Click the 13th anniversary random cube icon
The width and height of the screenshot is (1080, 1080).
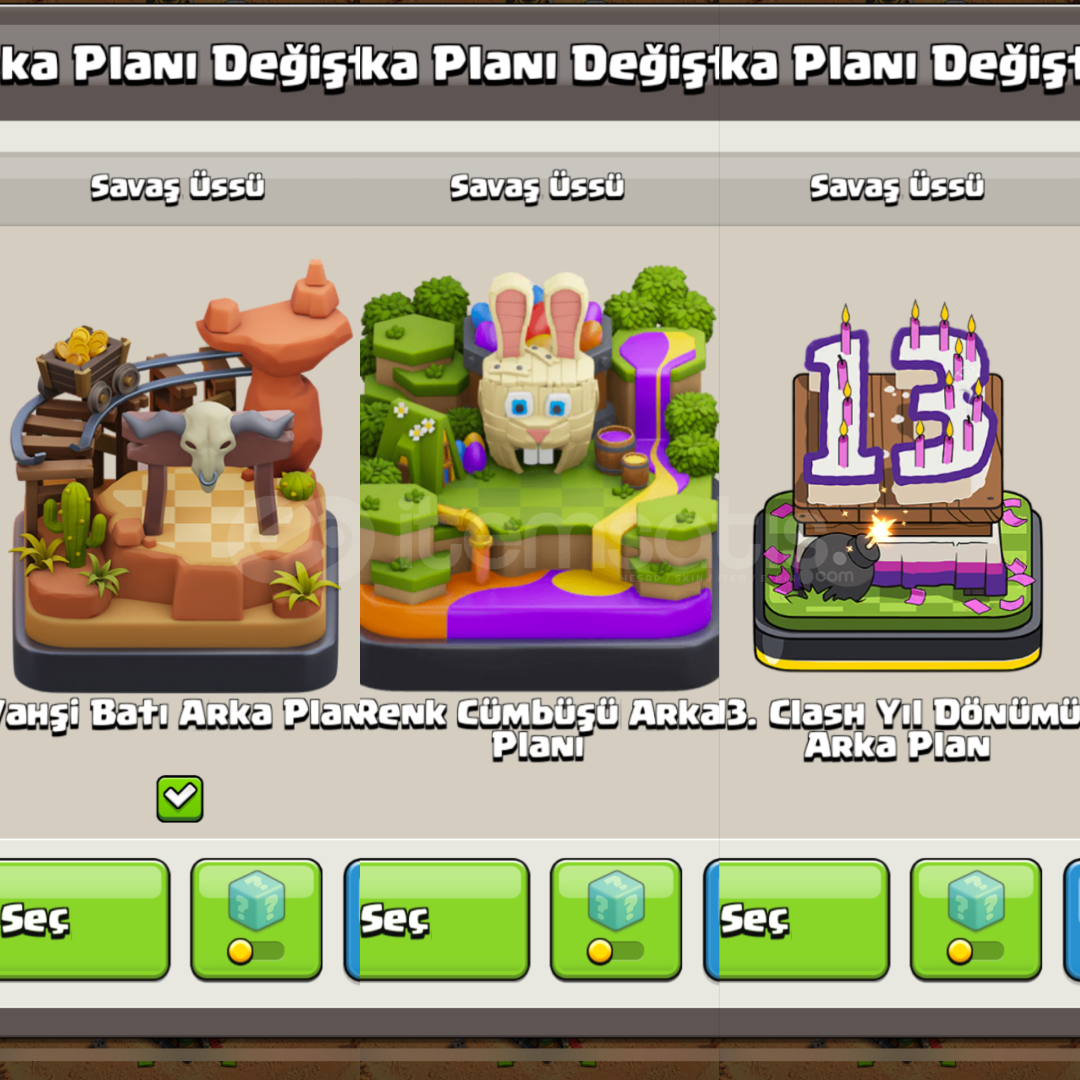[x=975, y=900]
